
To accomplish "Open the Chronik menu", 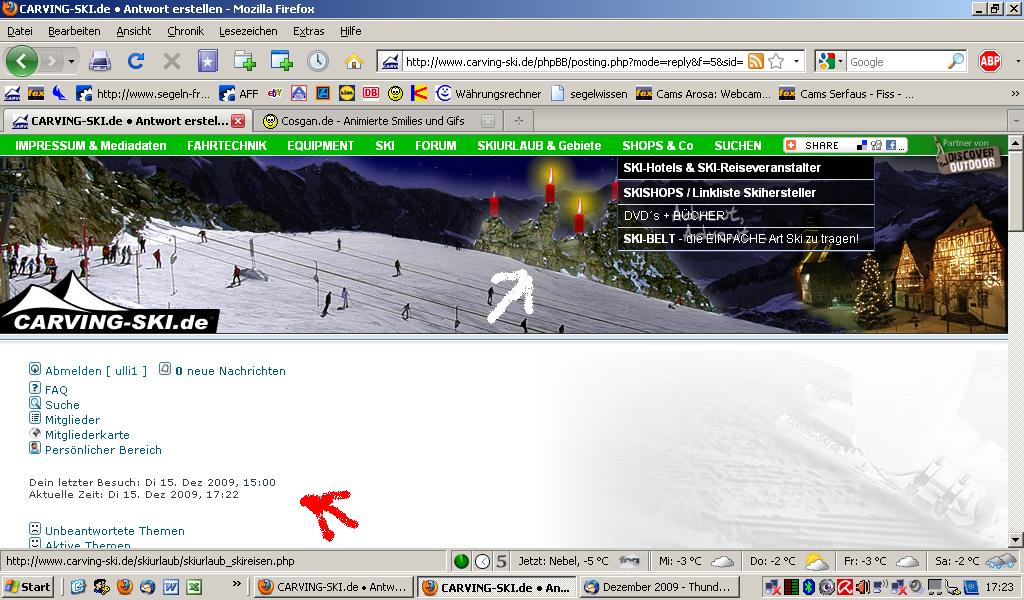I will [x=185, y=31].
